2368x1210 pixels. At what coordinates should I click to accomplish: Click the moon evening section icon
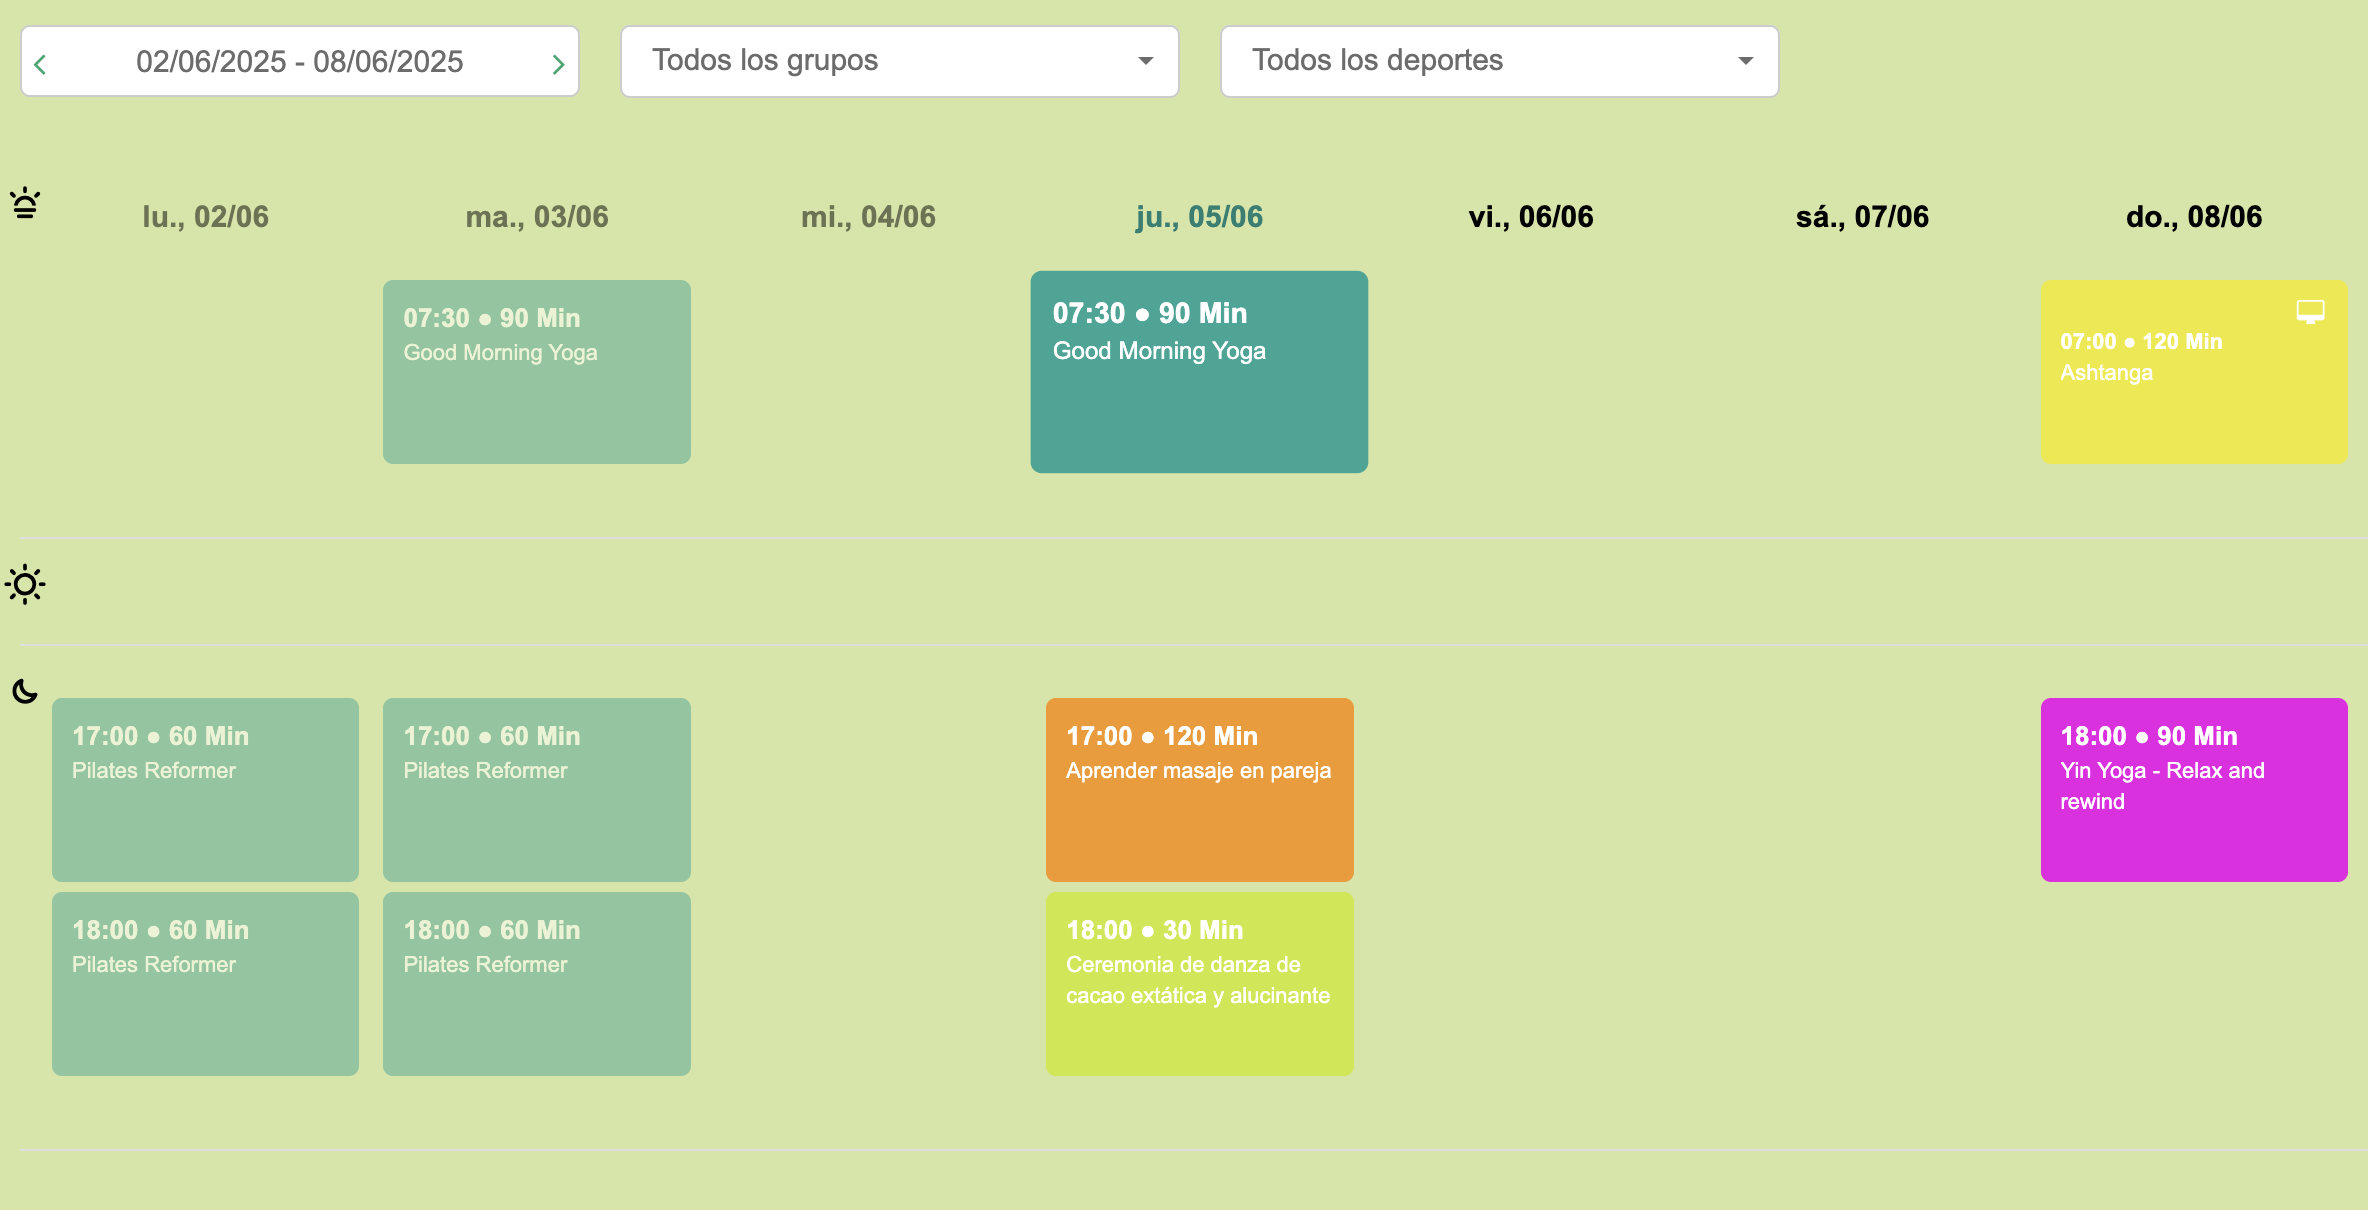(25, 691)
